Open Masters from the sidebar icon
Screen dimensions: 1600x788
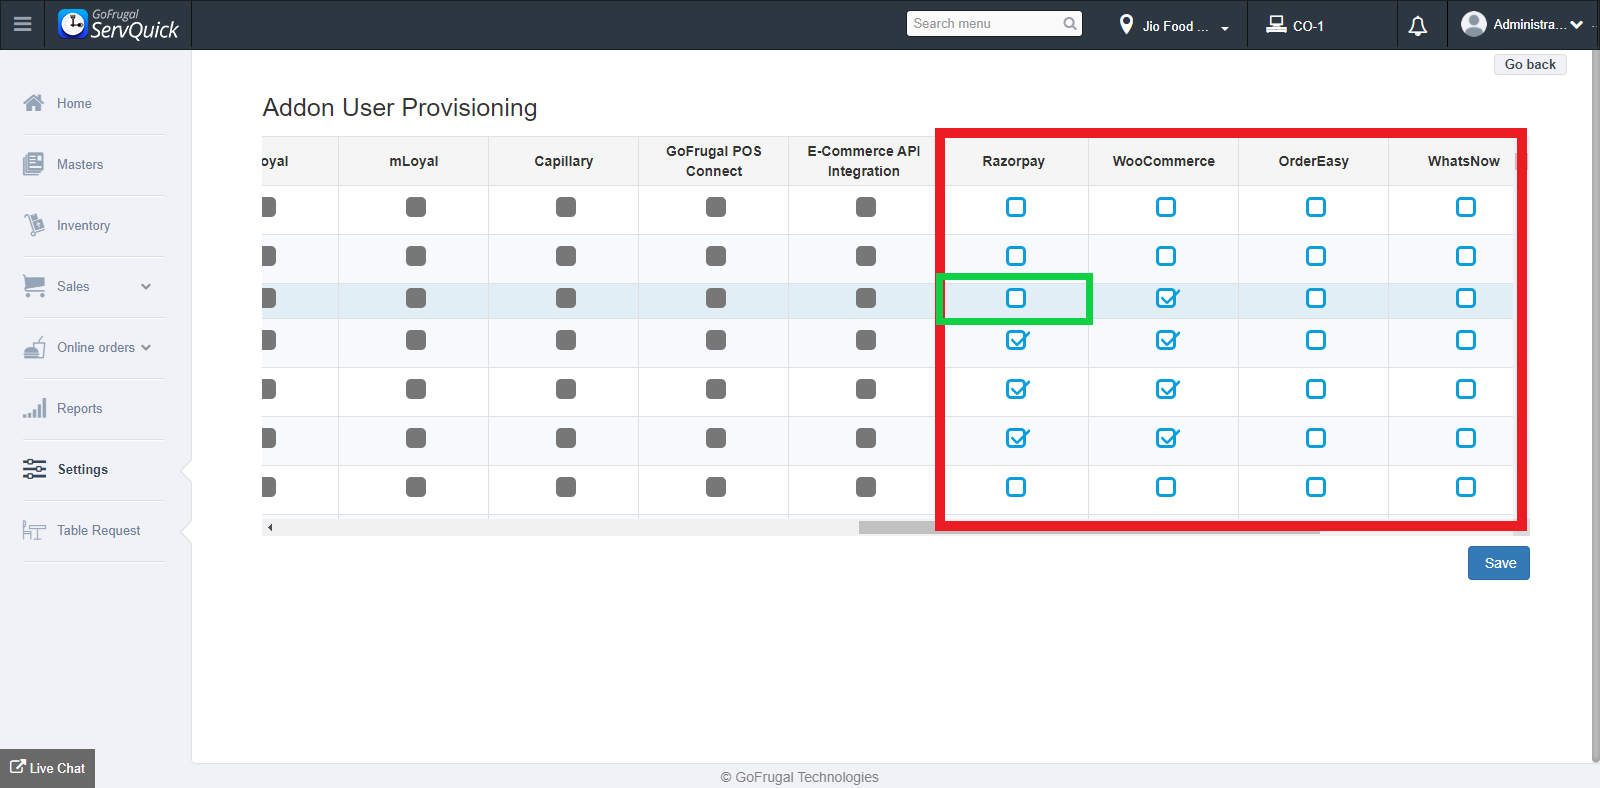pos(34,164)
